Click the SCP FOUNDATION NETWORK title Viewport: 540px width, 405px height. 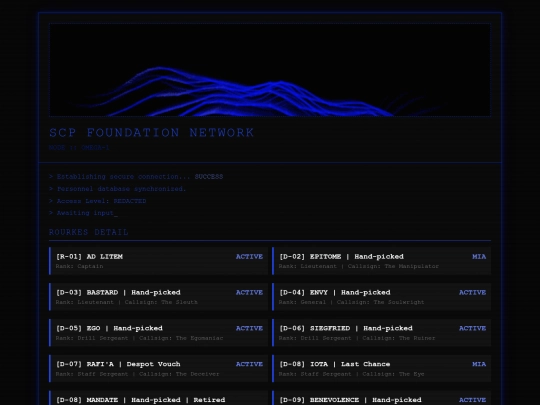152,133
